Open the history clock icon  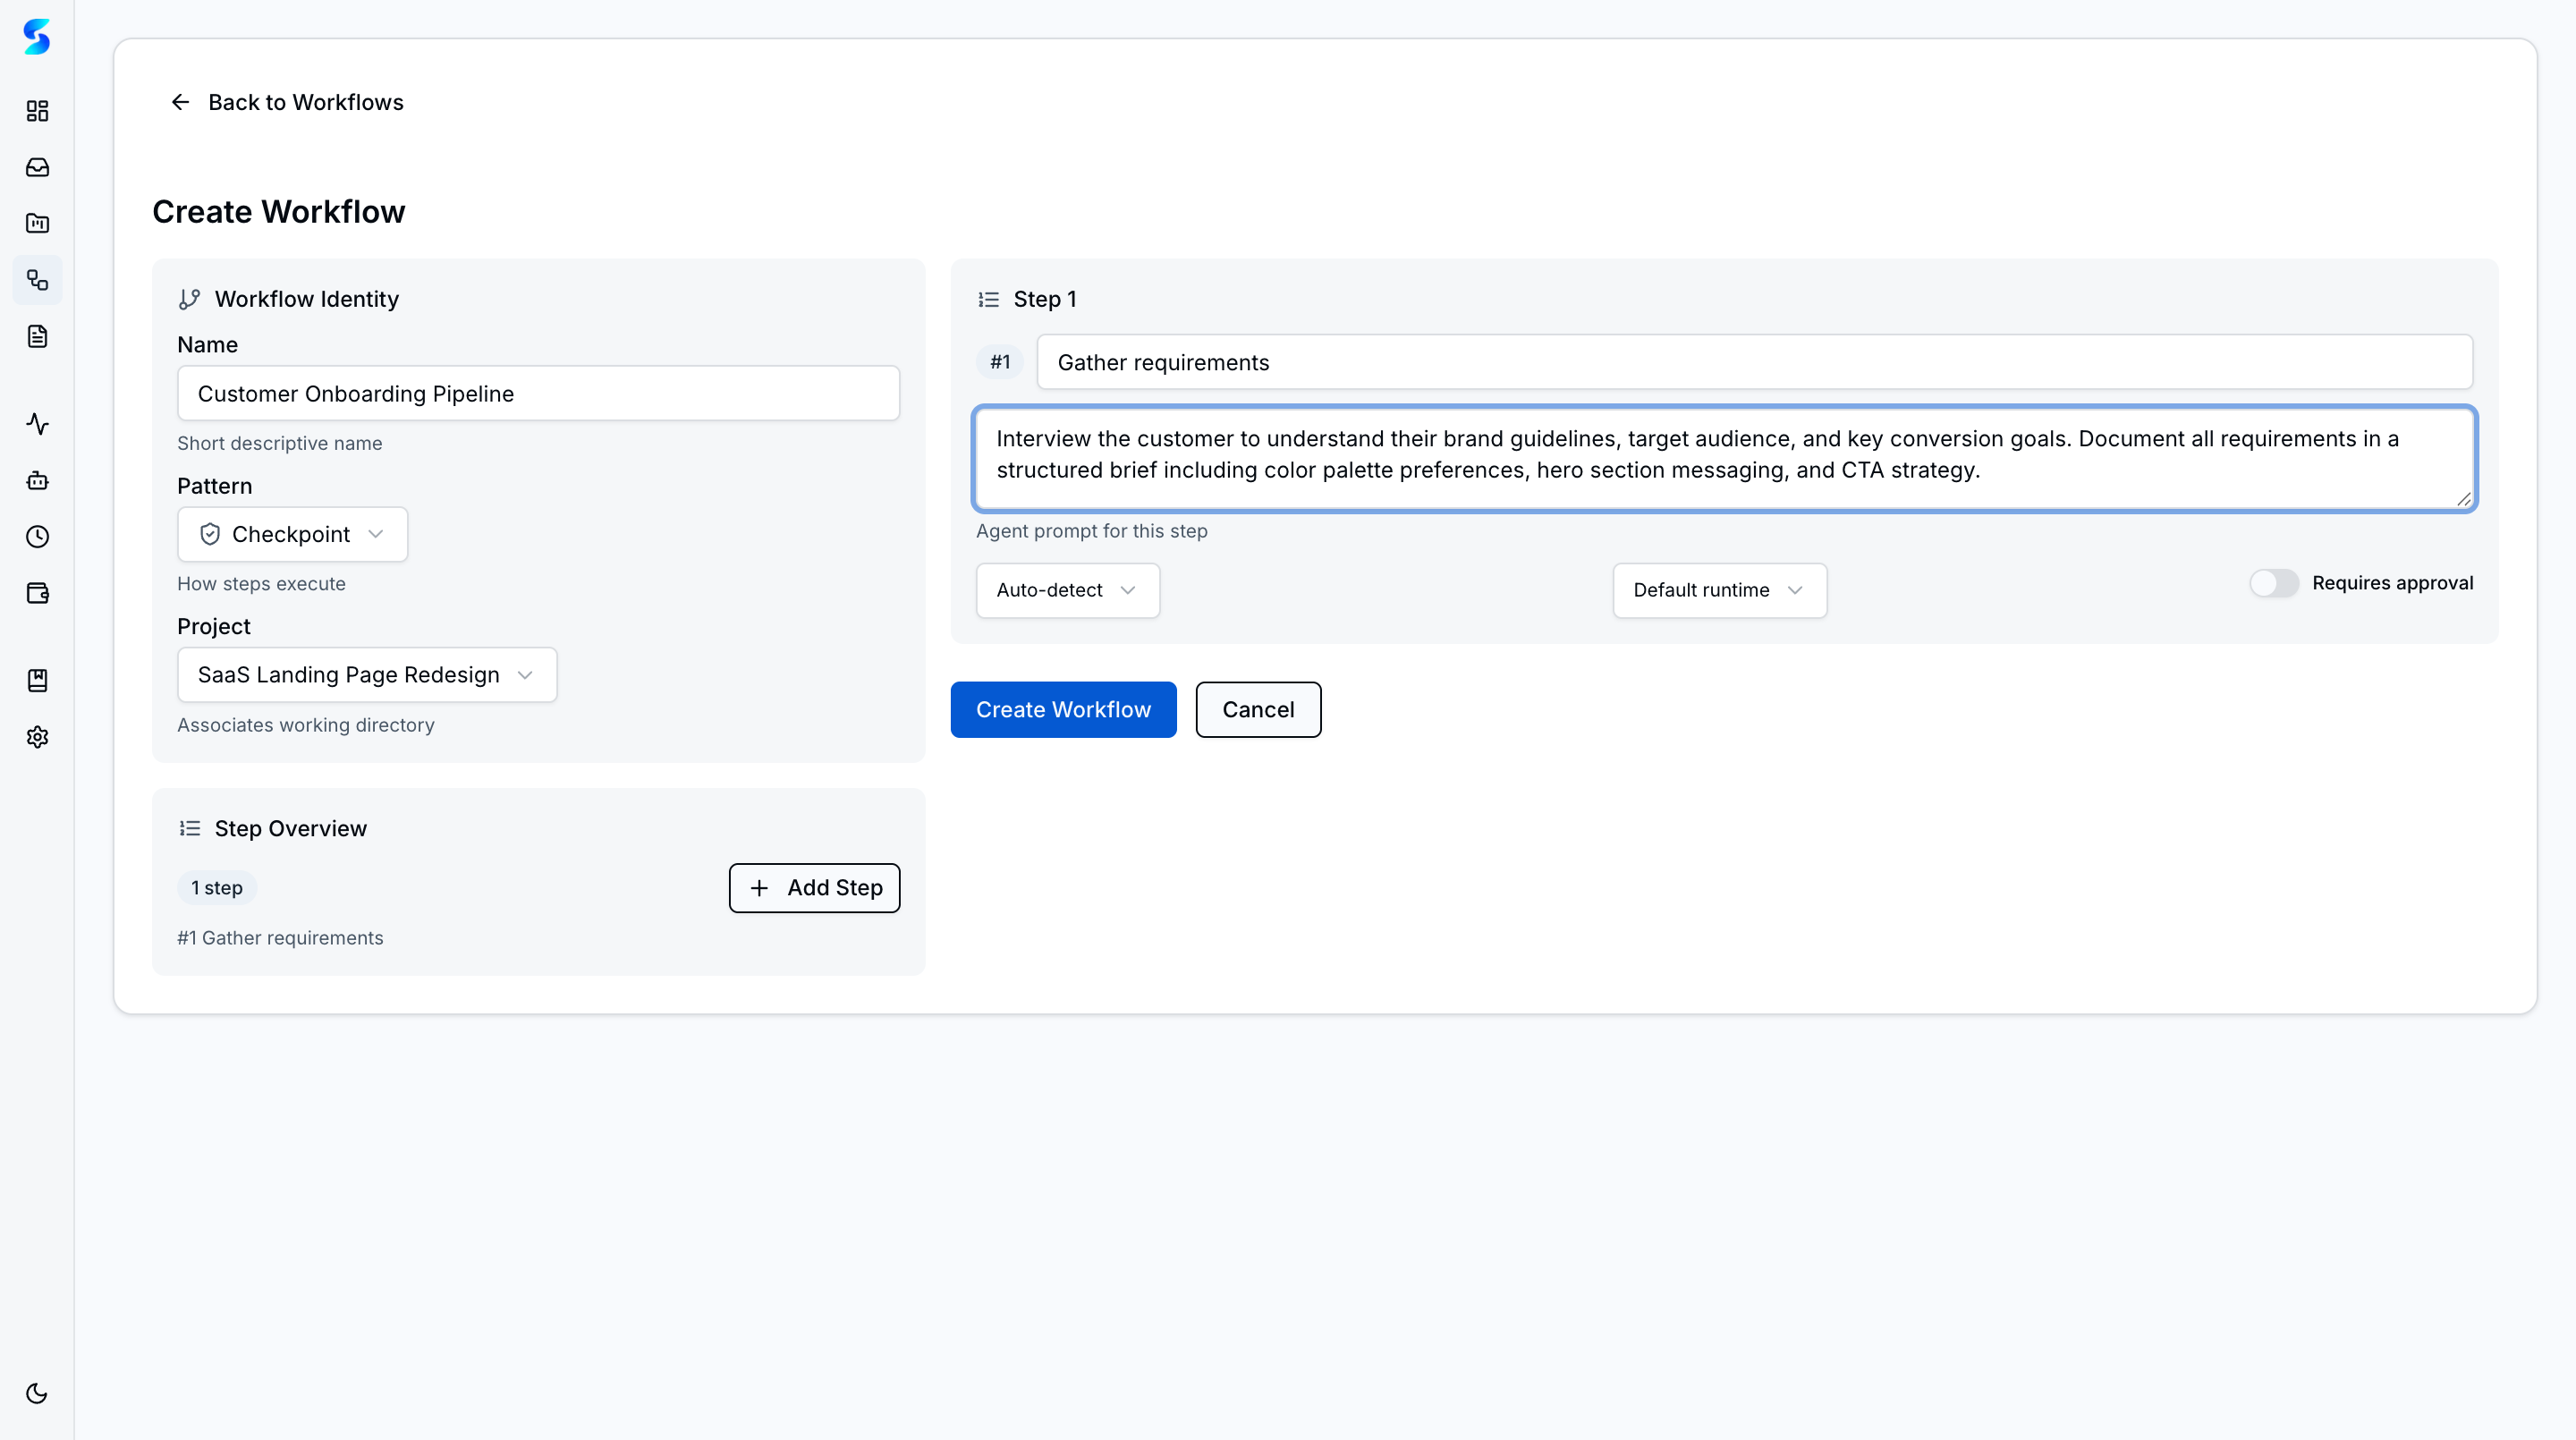click(x=37, y=537)
